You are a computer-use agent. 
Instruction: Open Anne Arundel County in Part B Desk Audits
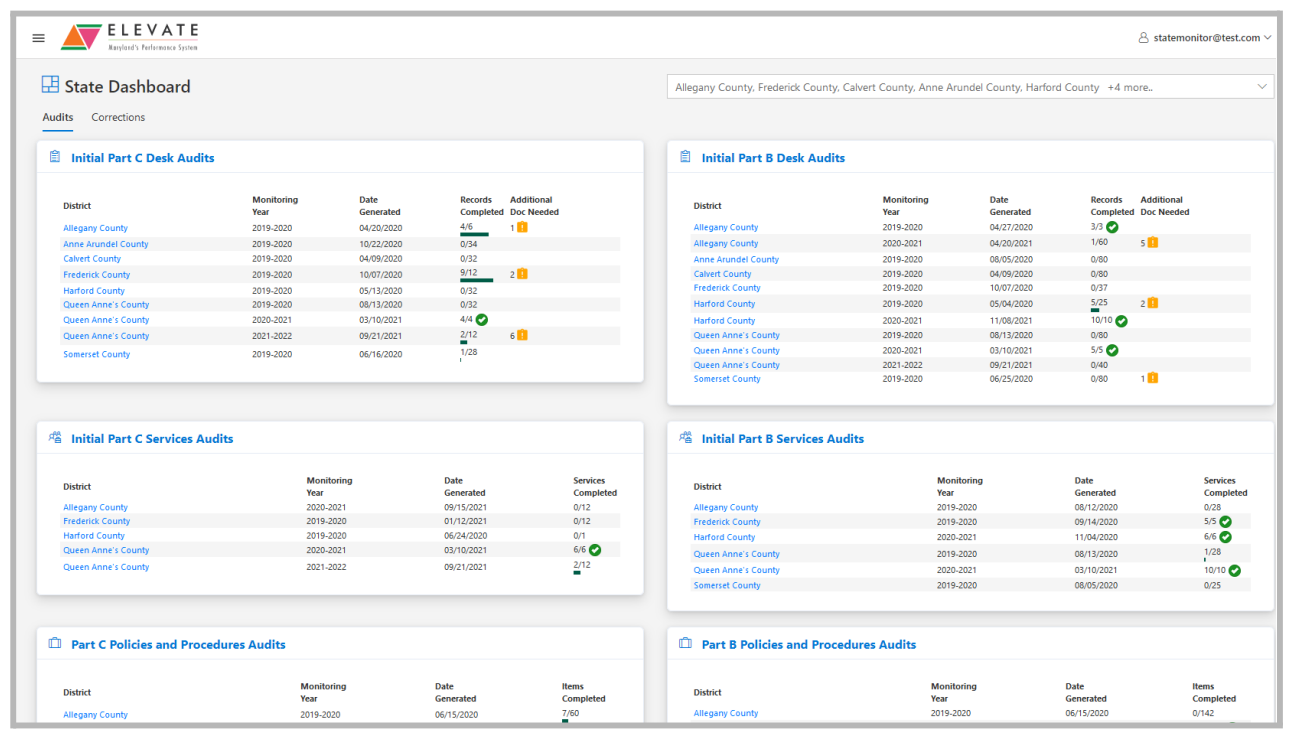[736, 260]
